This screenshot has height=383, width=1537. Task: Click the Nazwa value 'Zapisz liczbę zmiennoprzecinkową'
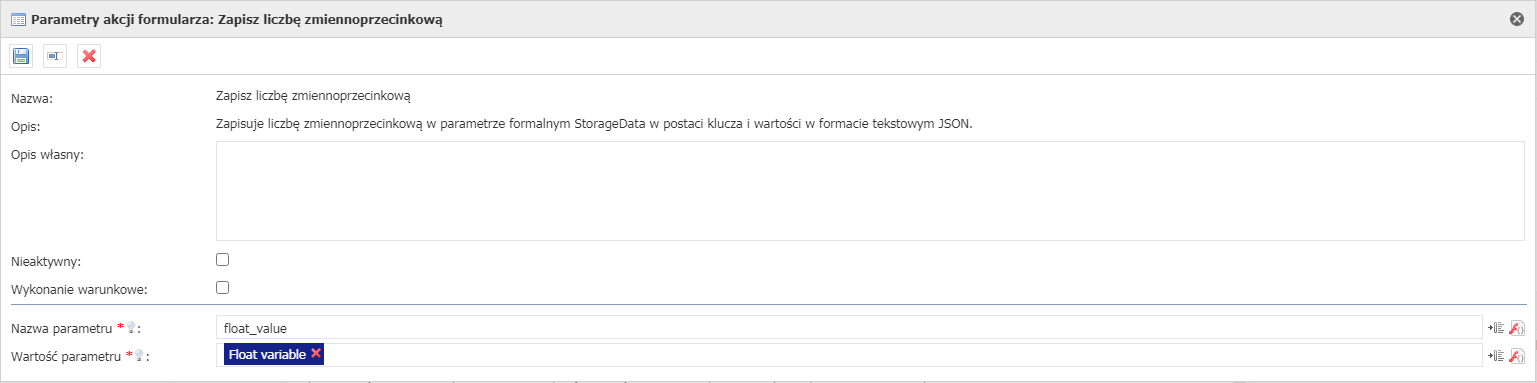point(314,97)
